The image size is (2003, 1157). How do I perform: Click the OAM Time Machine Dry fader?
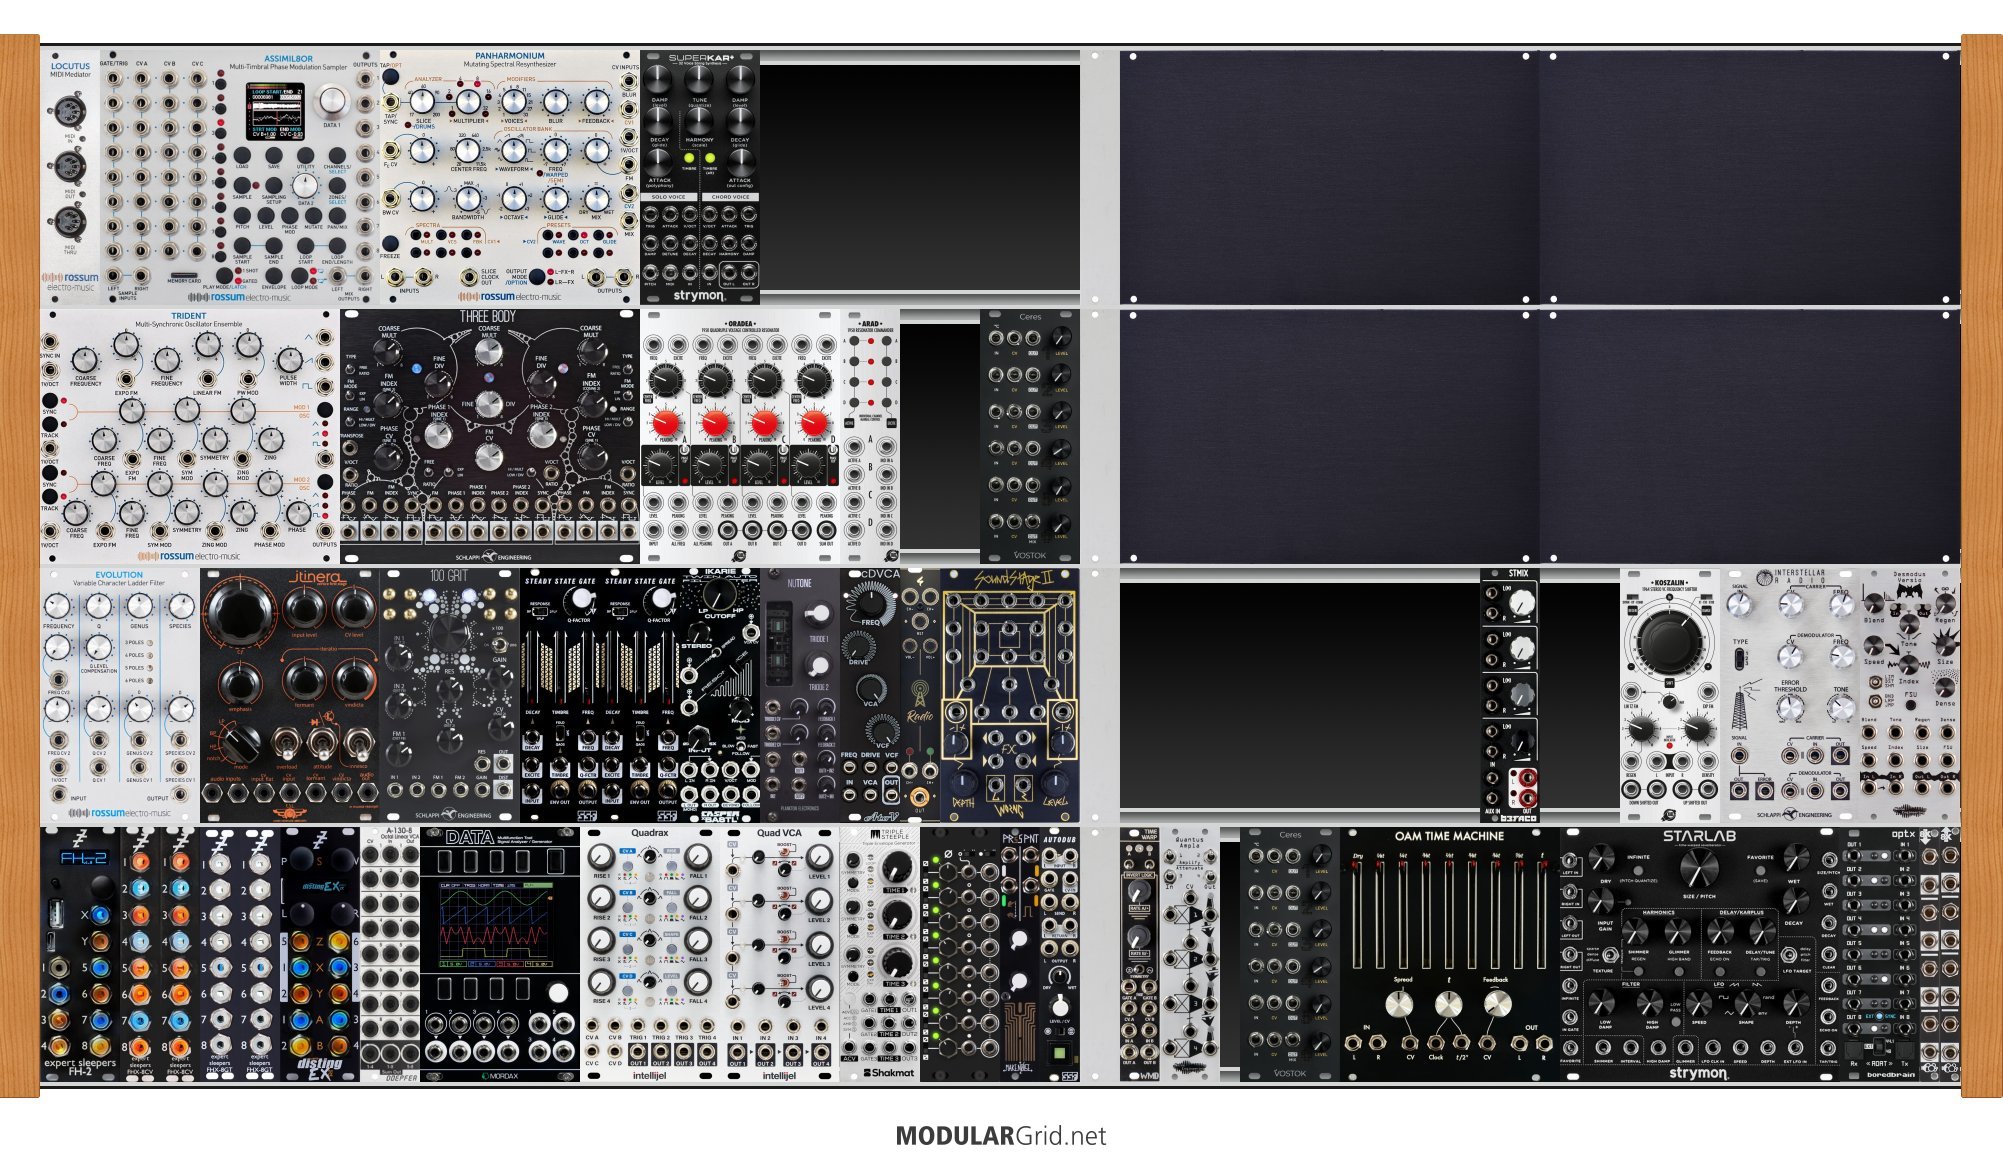pos(1358,915)
